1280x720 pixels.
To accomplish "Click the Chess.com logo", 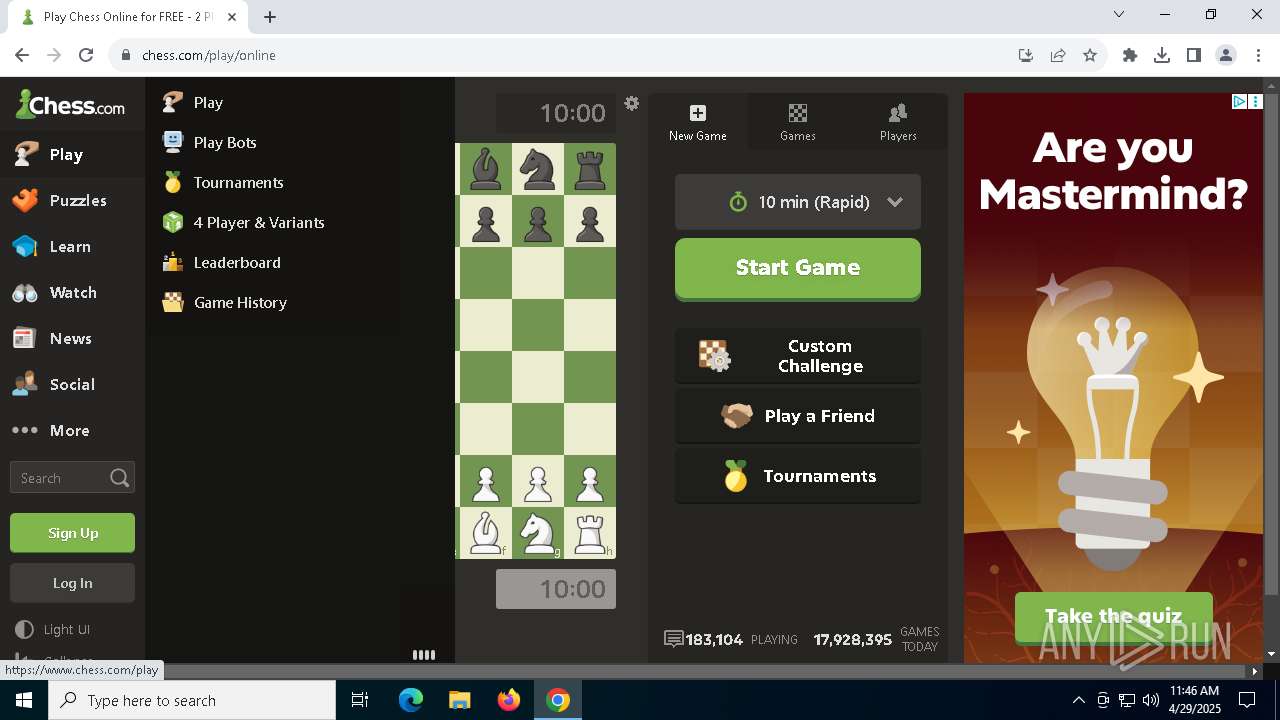I will [70, 105].
